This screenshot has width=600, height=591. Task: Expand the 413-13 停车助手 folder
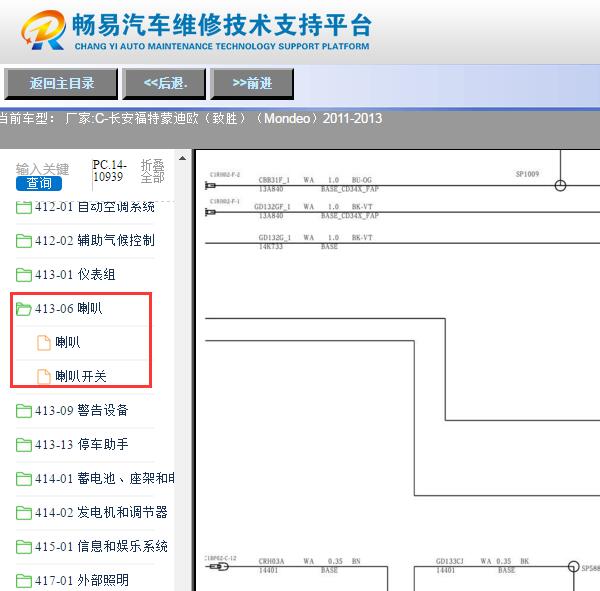[82, 444]
